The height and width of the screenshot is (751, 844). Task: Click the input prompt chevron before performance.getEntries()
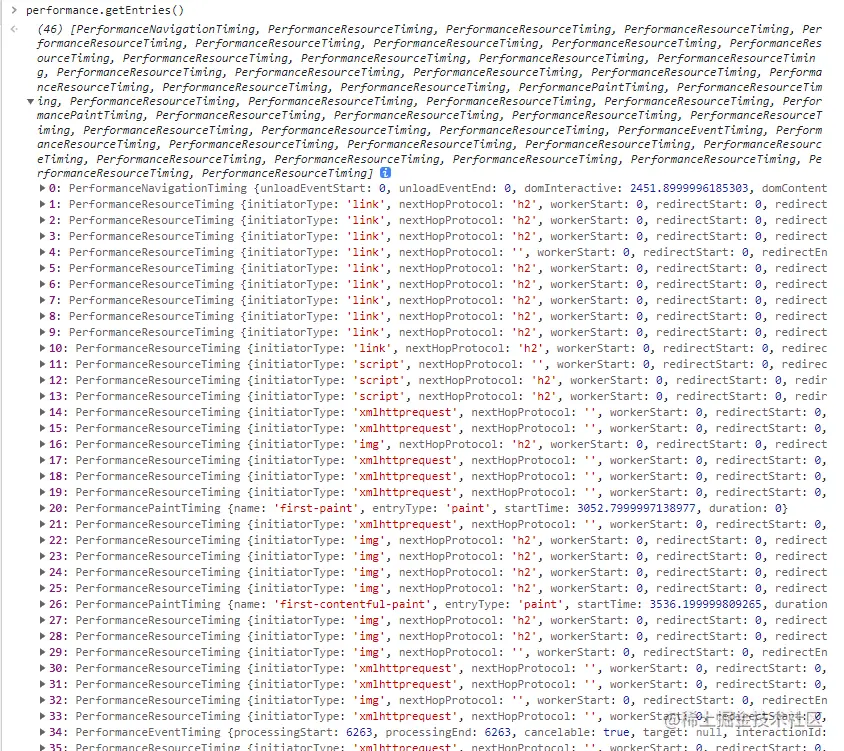click(x=14, y=10)
